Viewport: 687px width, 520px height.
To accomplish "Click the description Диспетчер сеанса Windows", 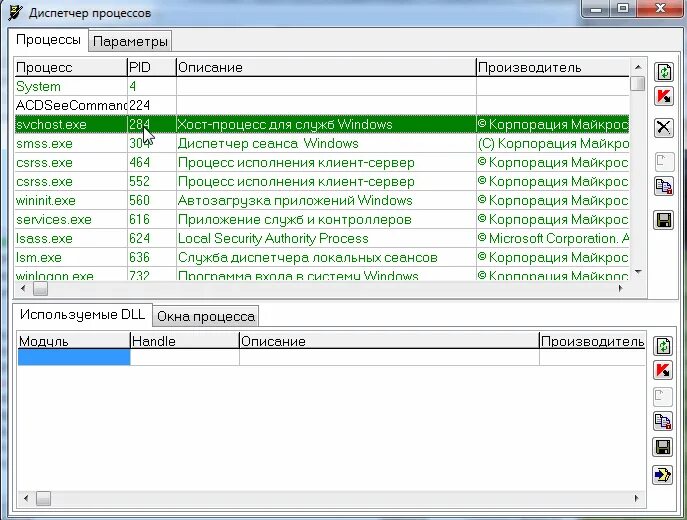I will pyautogui.click(x=268, y=143).
